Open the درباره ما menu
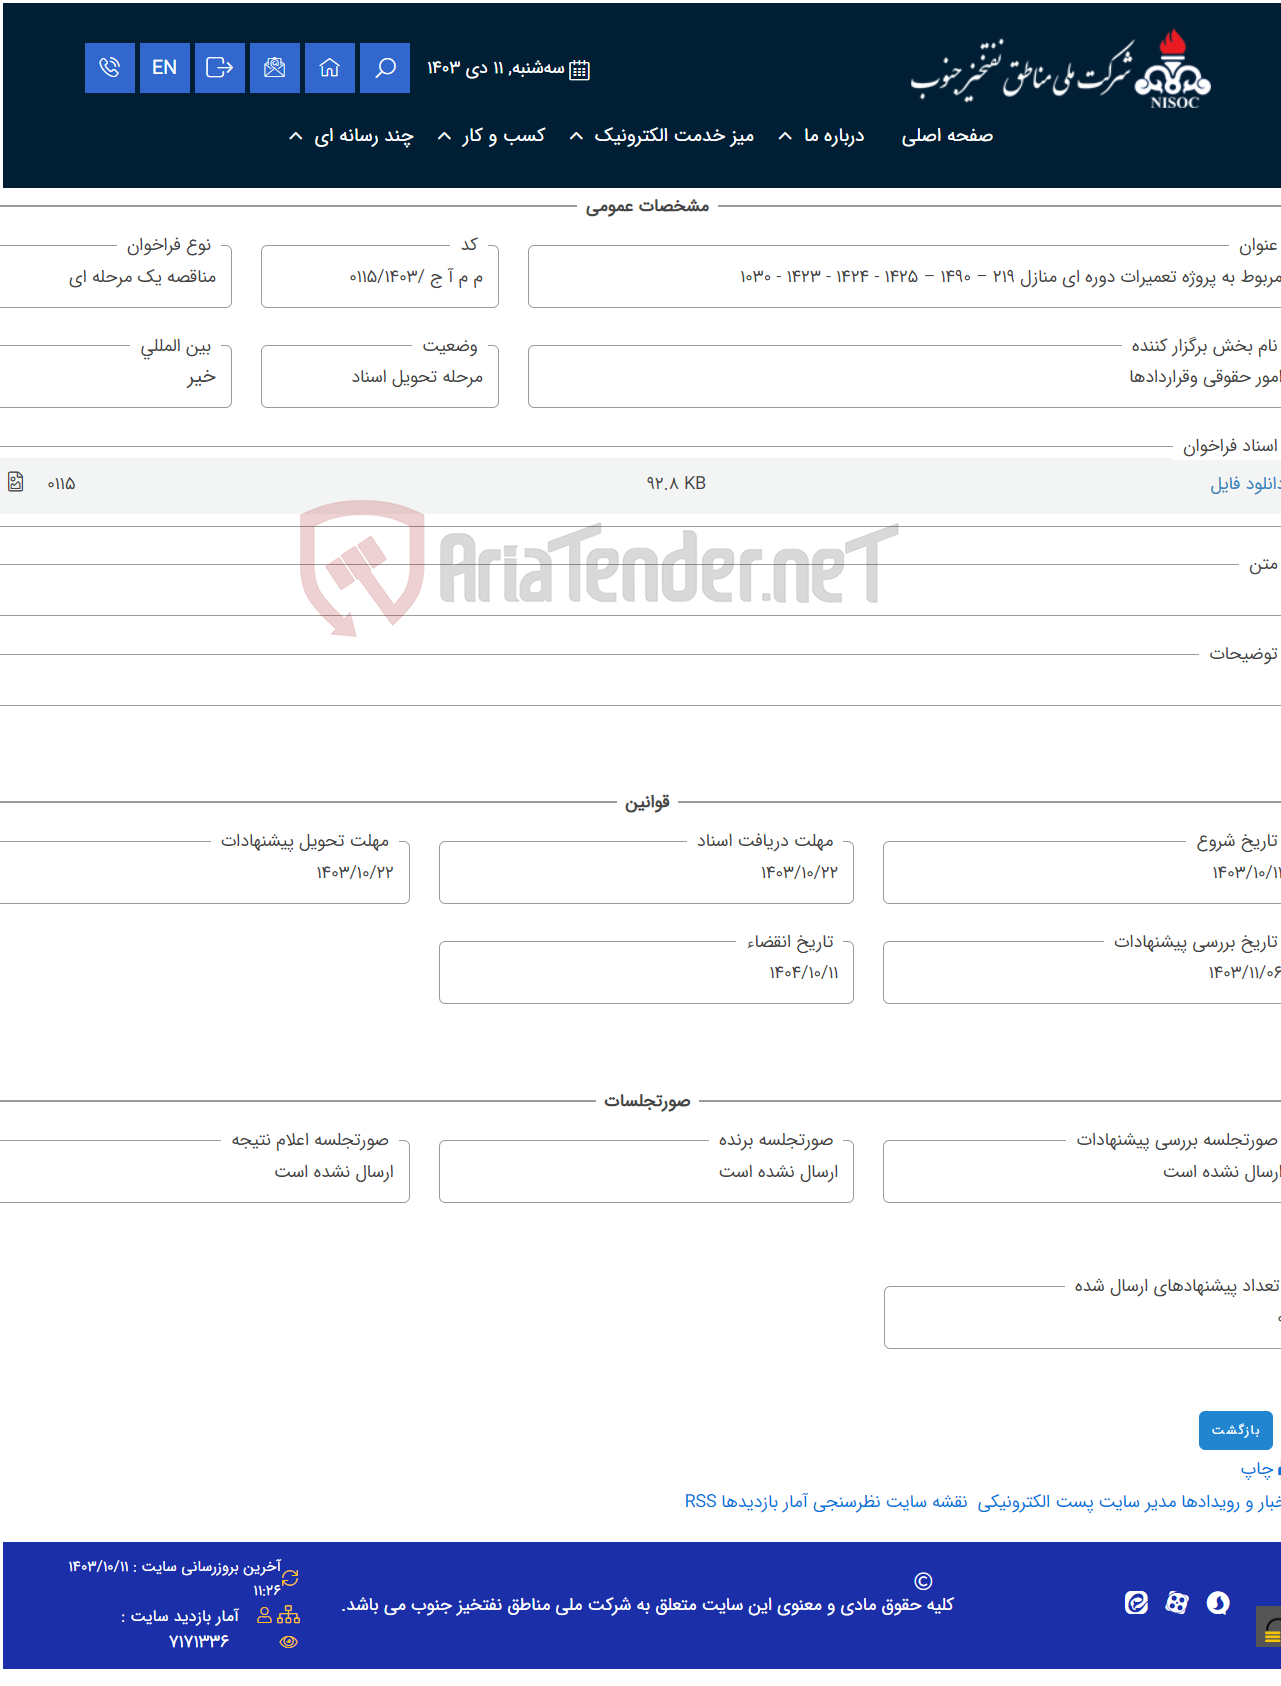Image resolution: width=1281 pixels, height=1686 pixels. [x=834, y=136]
